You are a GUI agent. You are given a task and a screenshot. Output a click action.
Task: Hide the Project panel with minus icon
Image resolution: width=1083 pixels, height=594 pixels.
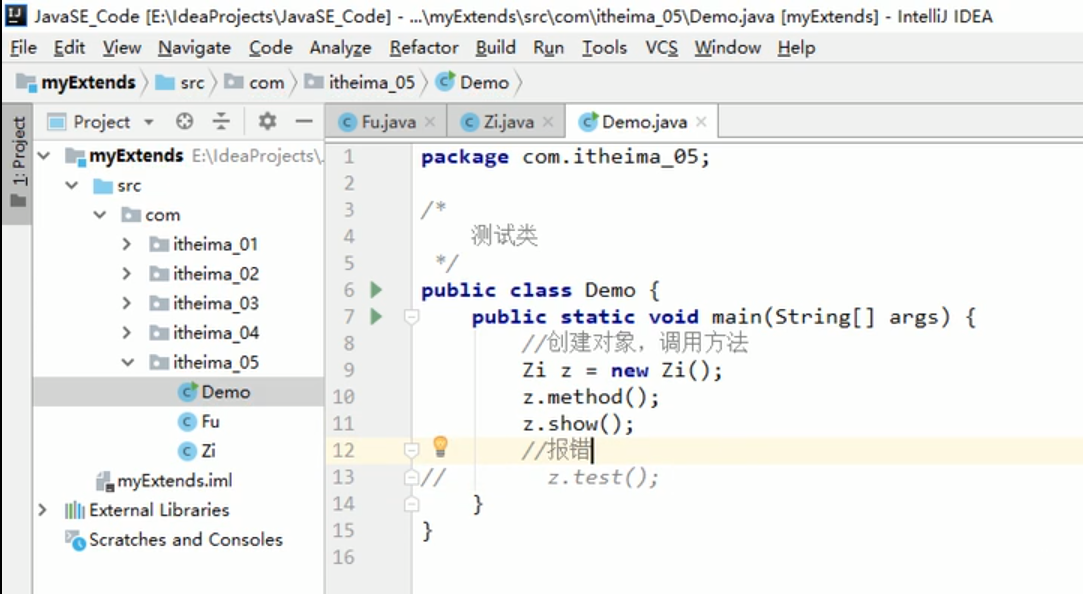[304, 122]
